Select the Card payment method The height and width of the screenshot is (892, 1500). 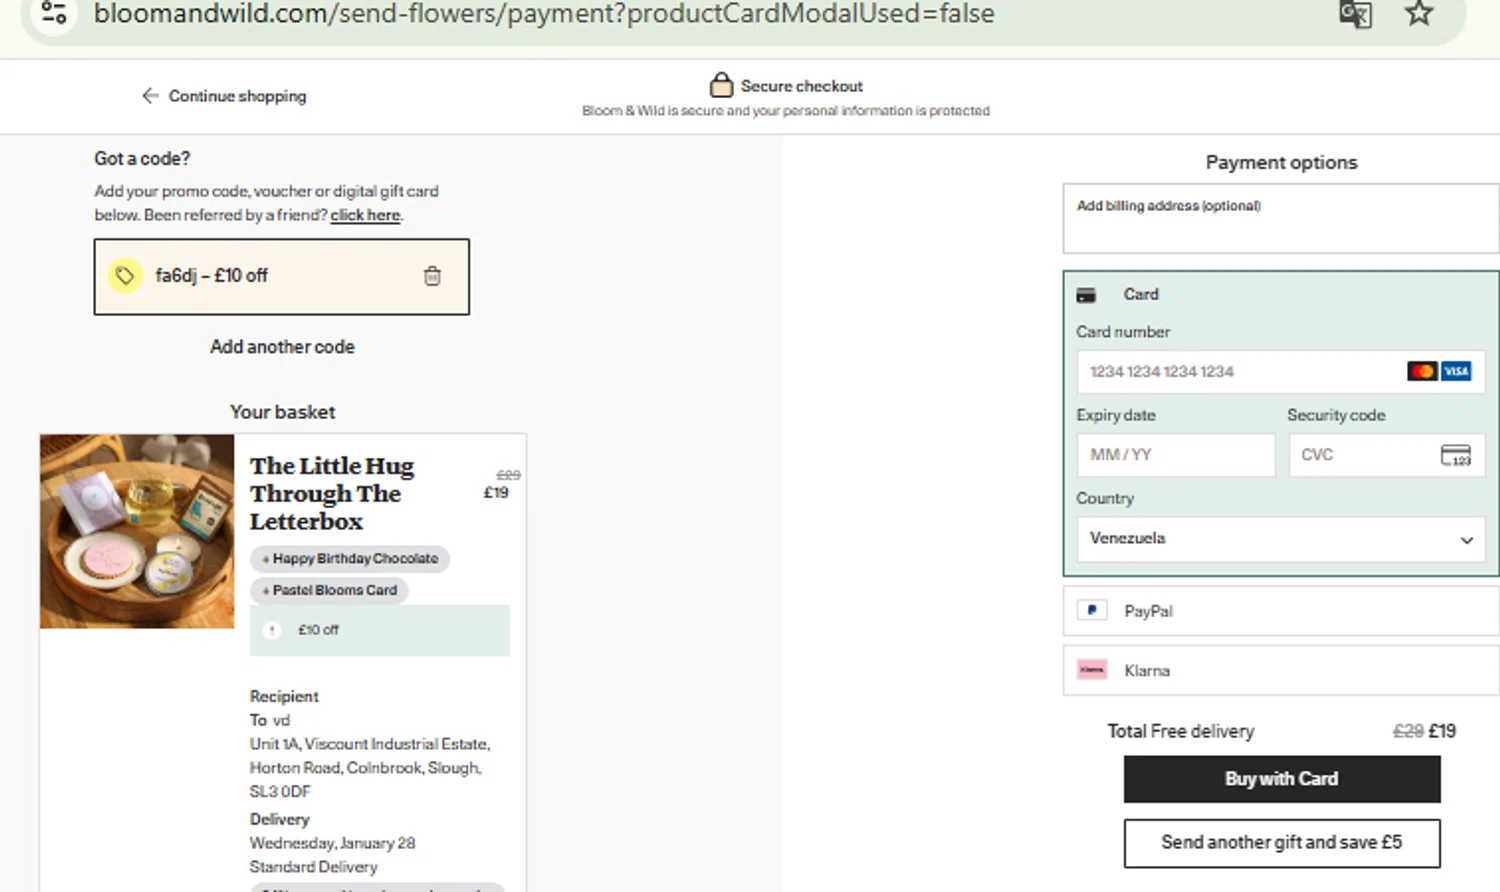1141,294
